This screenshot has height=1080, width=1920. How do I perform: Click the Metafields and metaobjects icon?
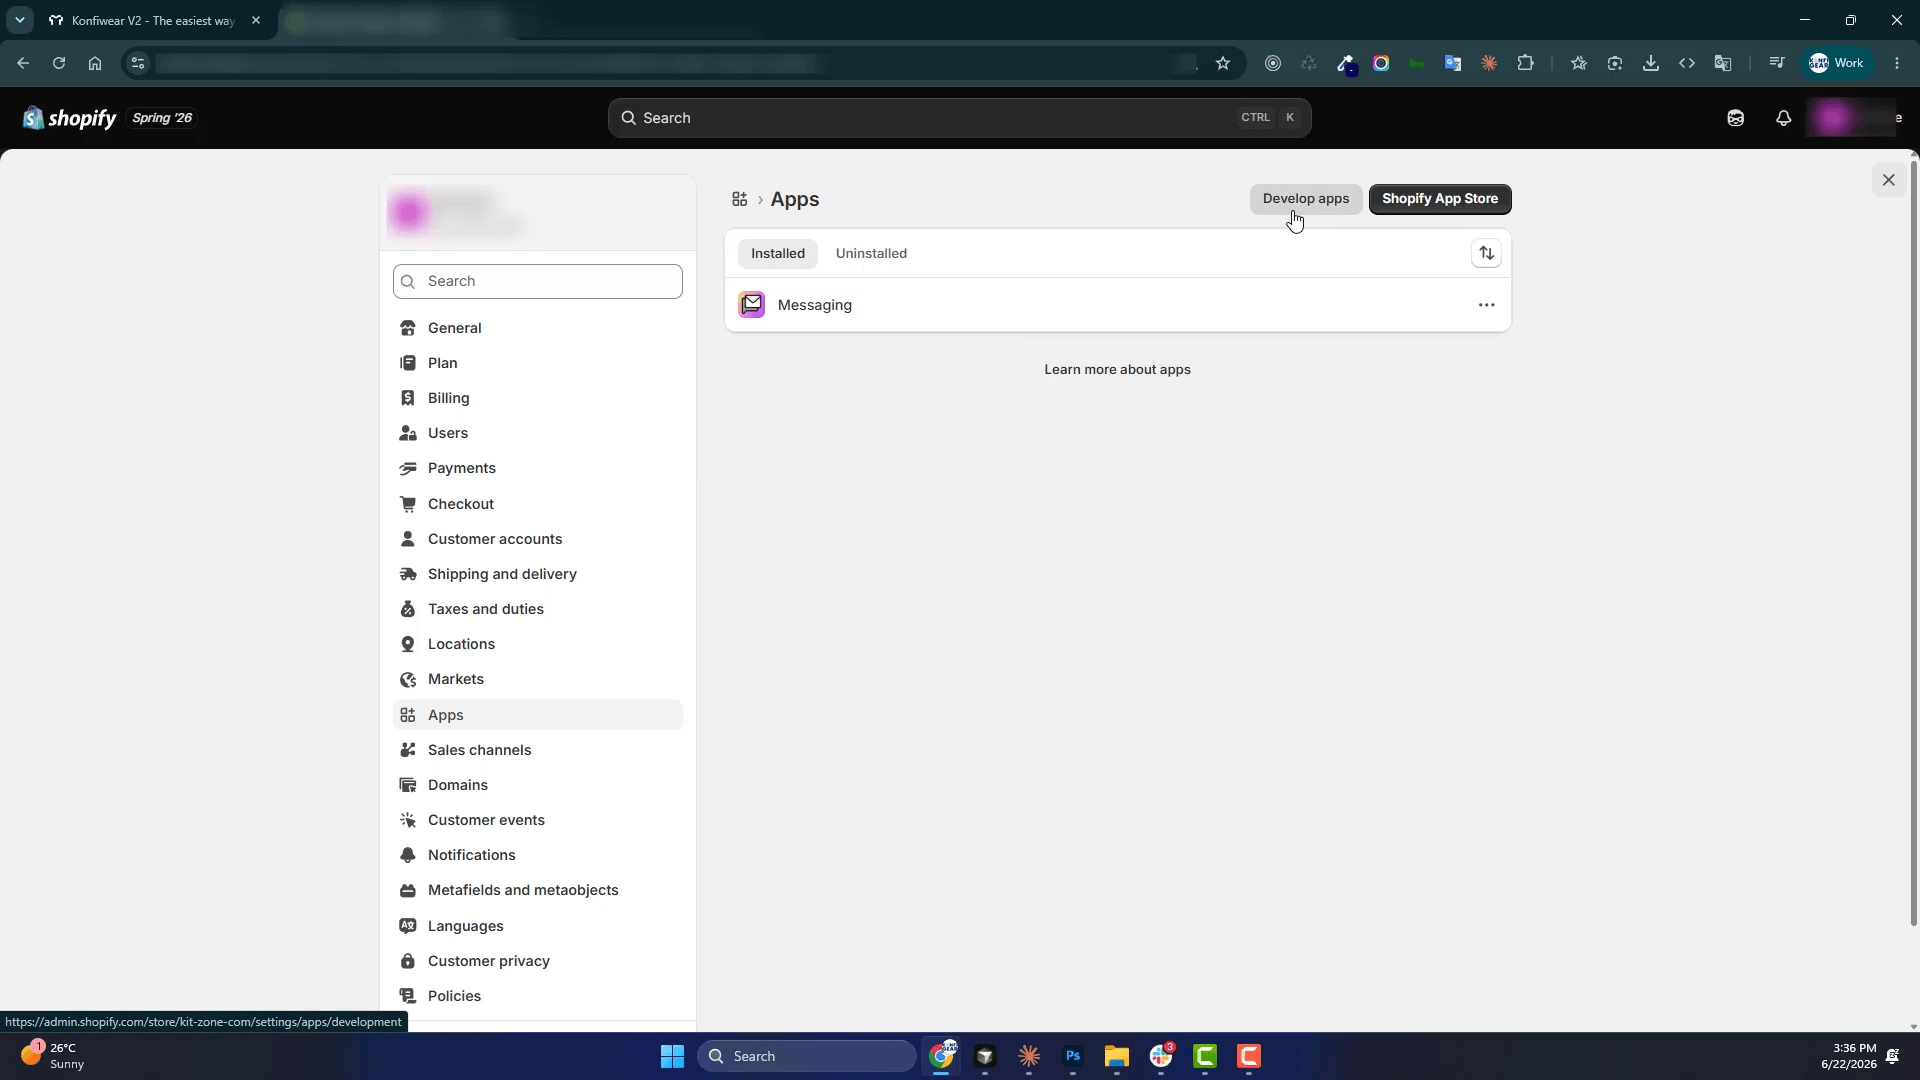click(408, 890)
